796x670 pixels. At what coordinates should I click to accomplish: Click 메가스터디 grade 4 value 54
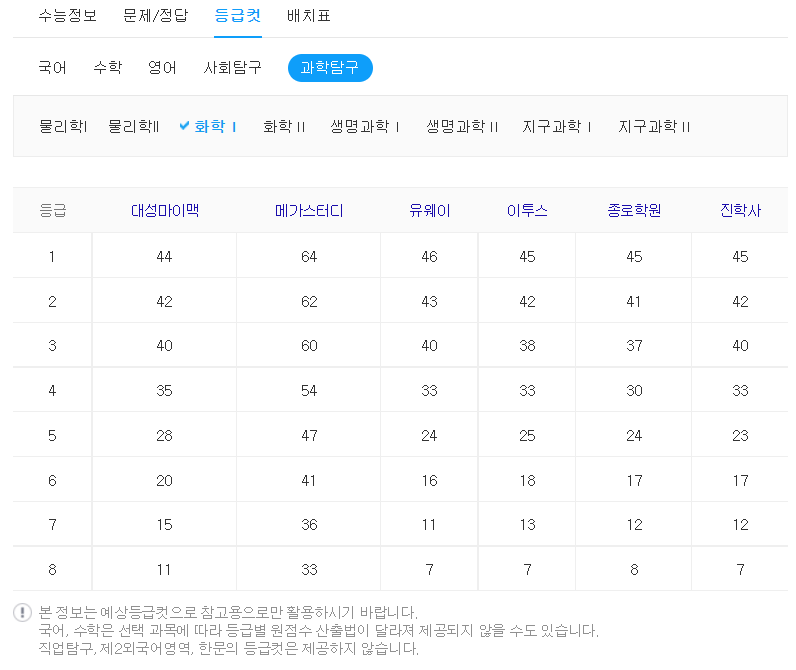point(309,391)
